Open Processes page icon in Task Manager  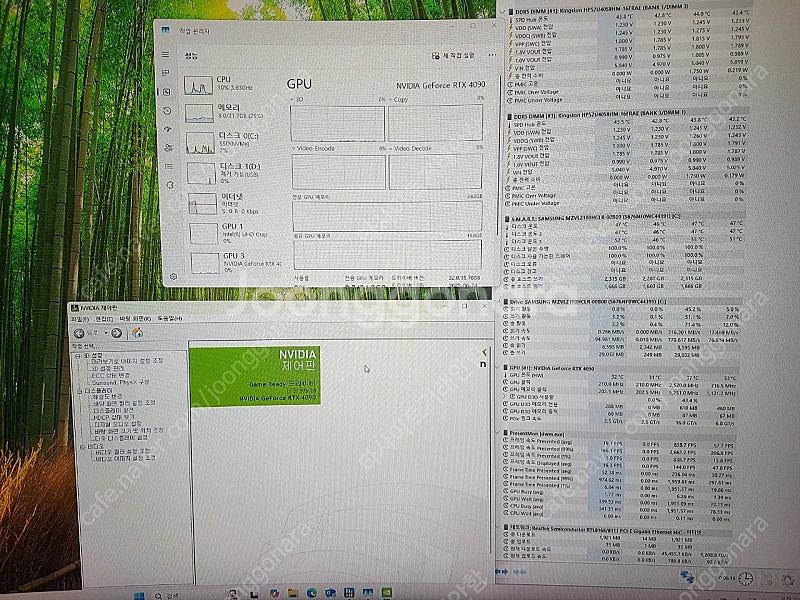166,73
